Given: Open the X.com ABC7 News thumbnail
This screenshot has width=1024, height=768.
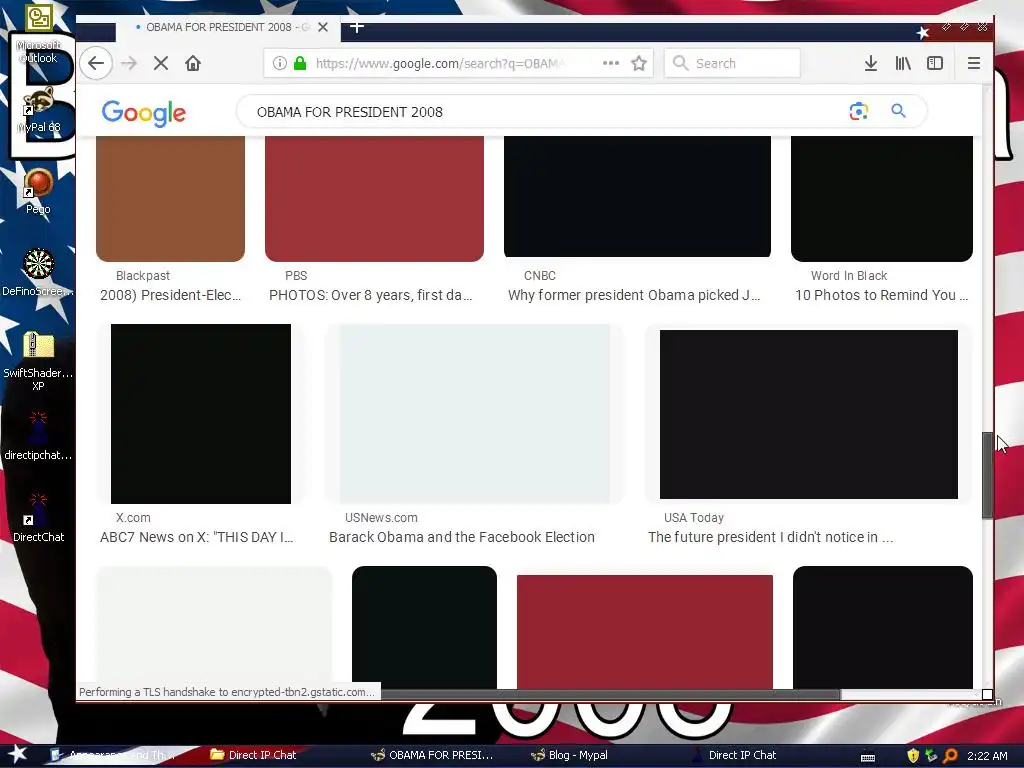Looking at the screenshot, I should pos(200,413).
